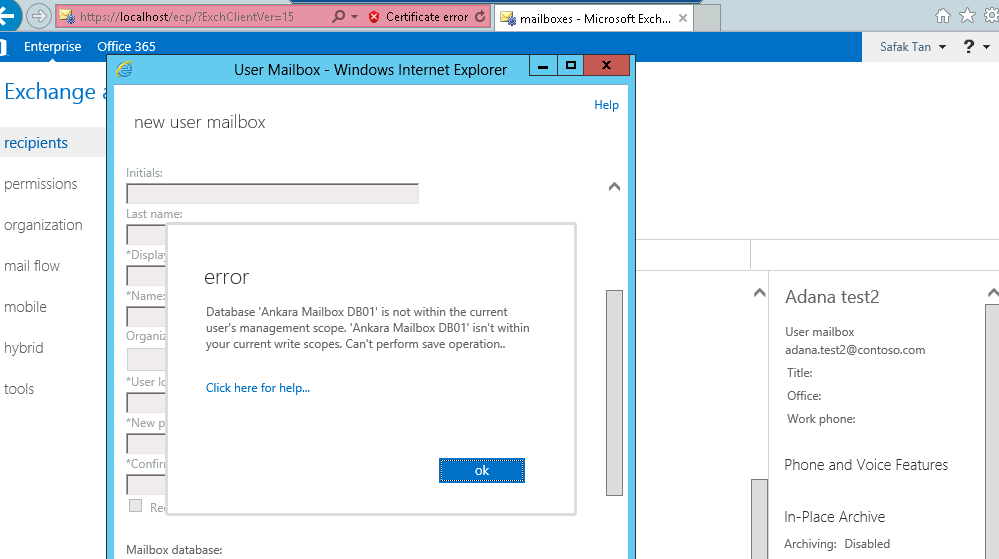
Task: Close the User Mailbox popup window
Action: coord(607,66)
